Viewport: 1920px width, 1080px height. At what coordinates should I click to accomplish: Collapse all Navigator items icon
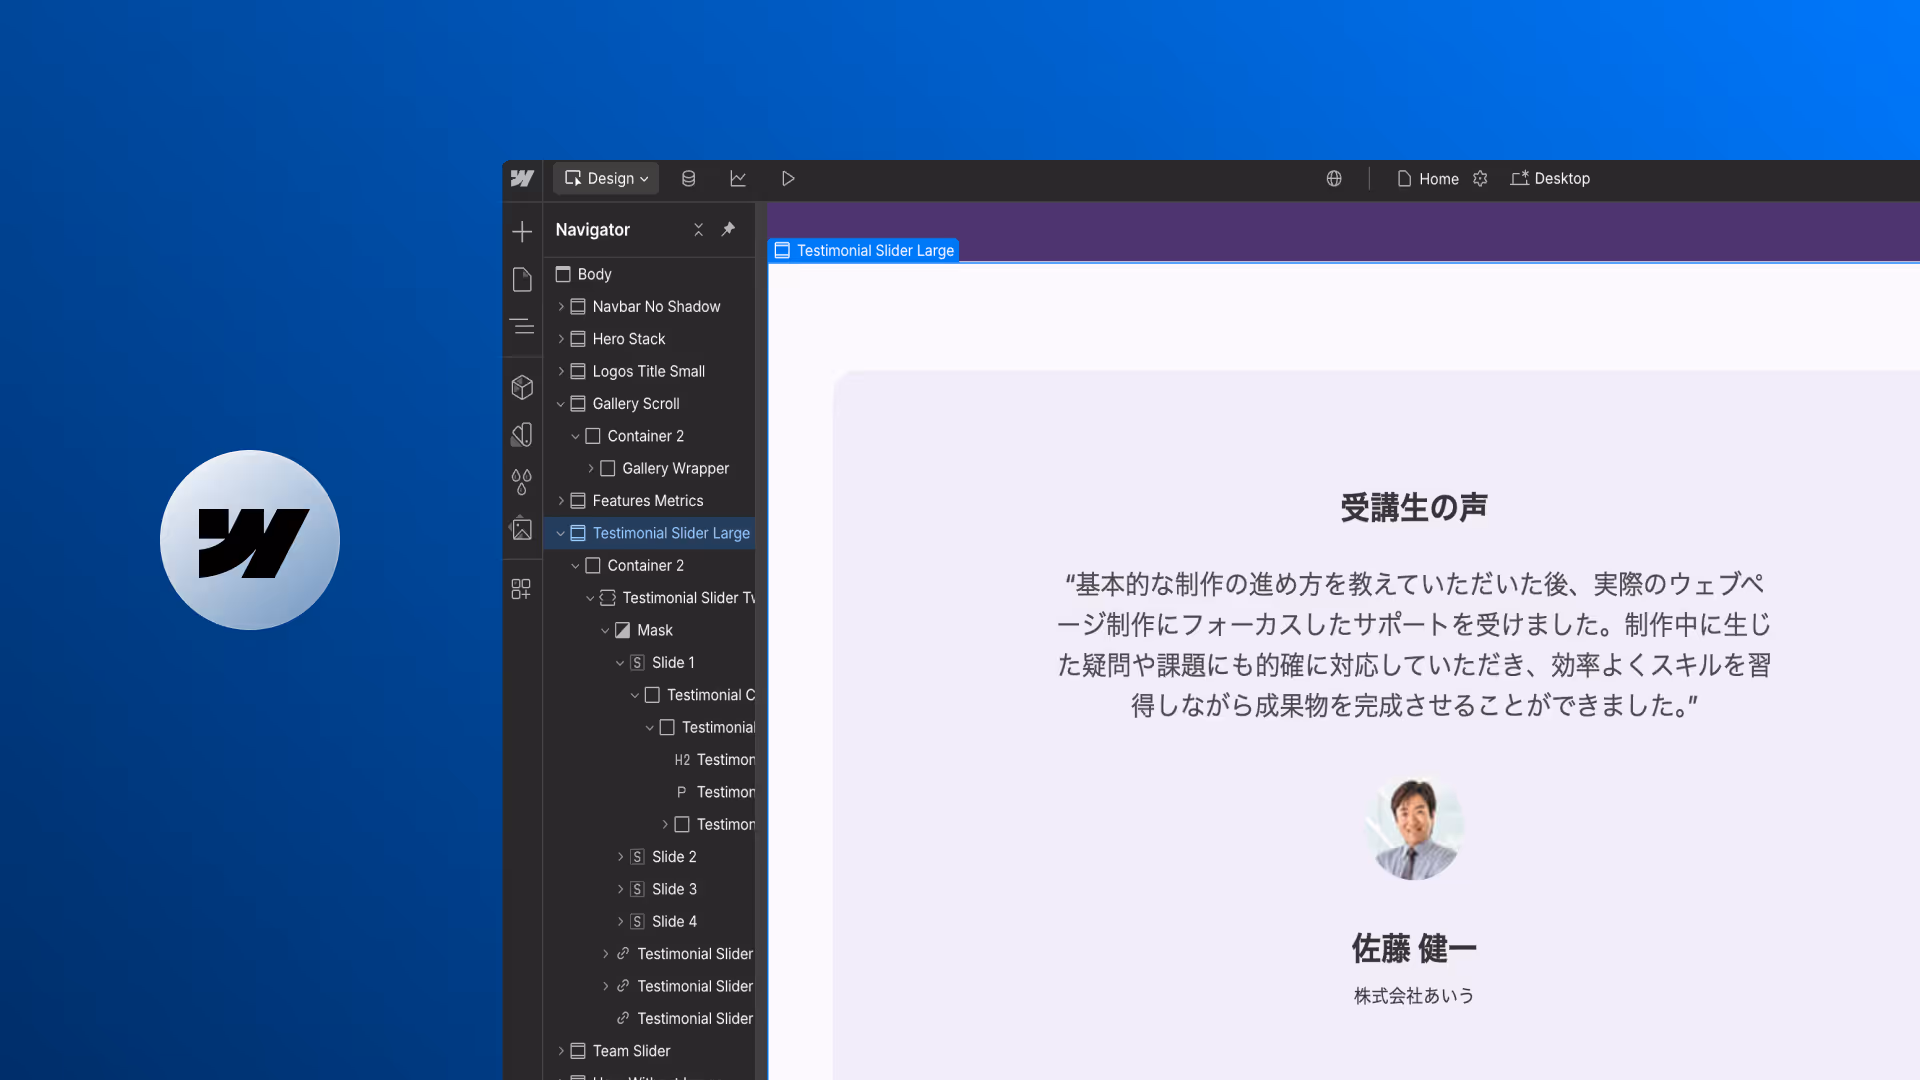click(x=698, y=229)
